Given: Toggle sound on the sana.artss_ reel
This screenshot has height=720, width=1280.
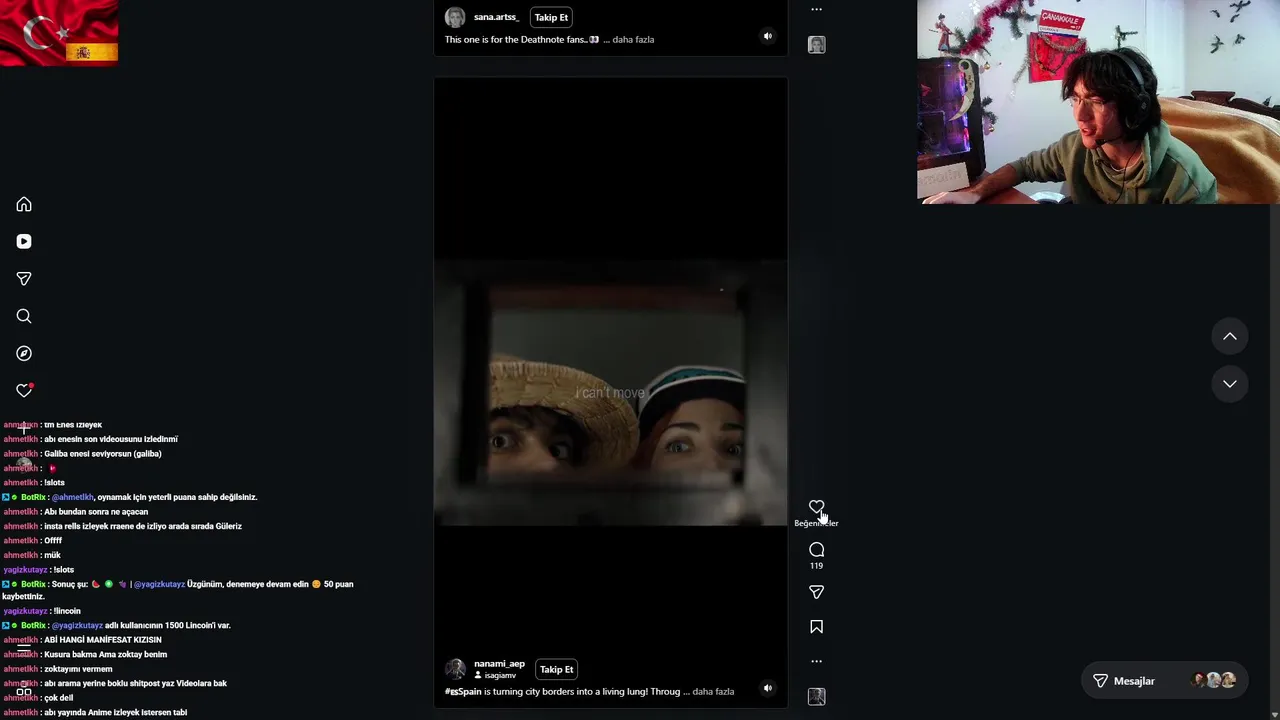Looking at the screenshot, I should point(767,36).
